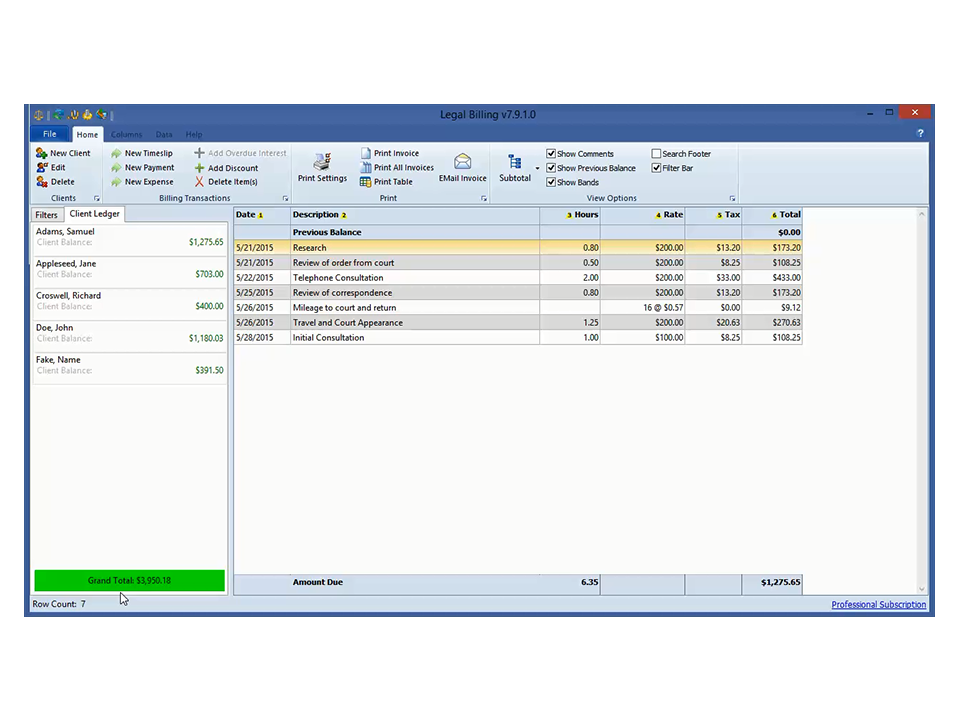This screenshot has height=720, width=960.
Task: Disable the Filter Bar checkbox
Action: [656, 168]
